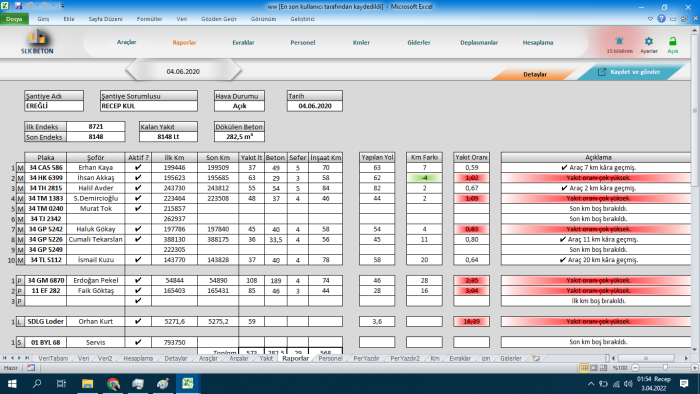
Task: Toggle Aktif check for Orhan Kurt
Action: point(138,321)
